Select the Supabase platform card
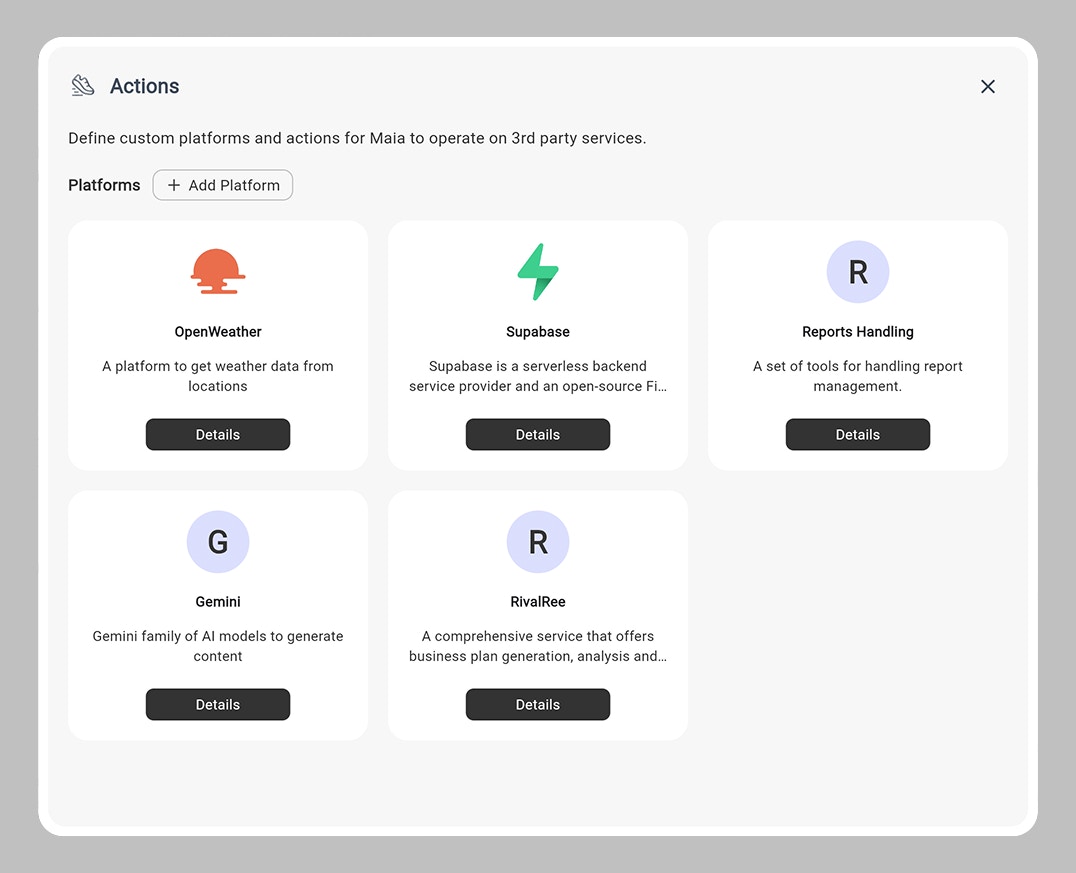Viewport: 1076px width, 873px height. (x=538, y=345)
